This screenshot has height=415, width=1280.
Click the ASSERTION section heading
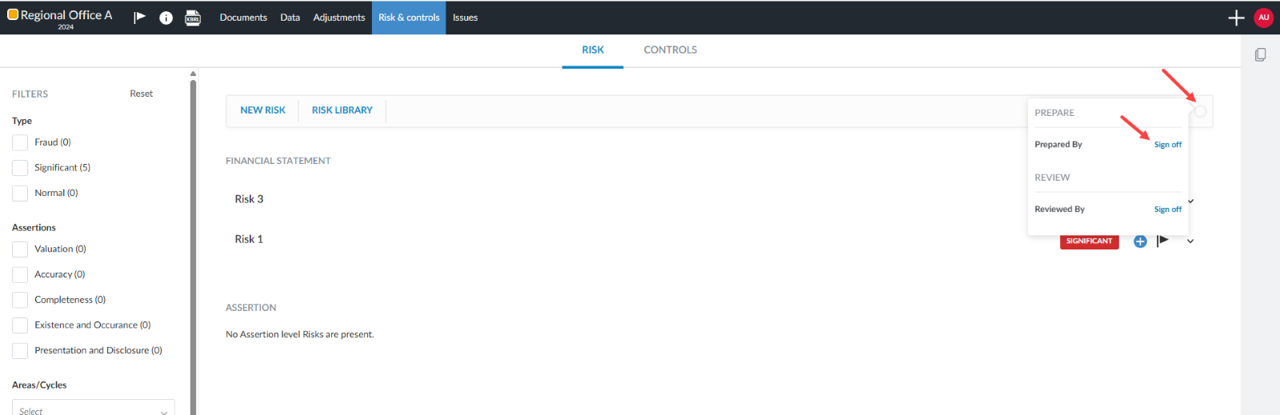pyautogui.click(x=251, y=308)
